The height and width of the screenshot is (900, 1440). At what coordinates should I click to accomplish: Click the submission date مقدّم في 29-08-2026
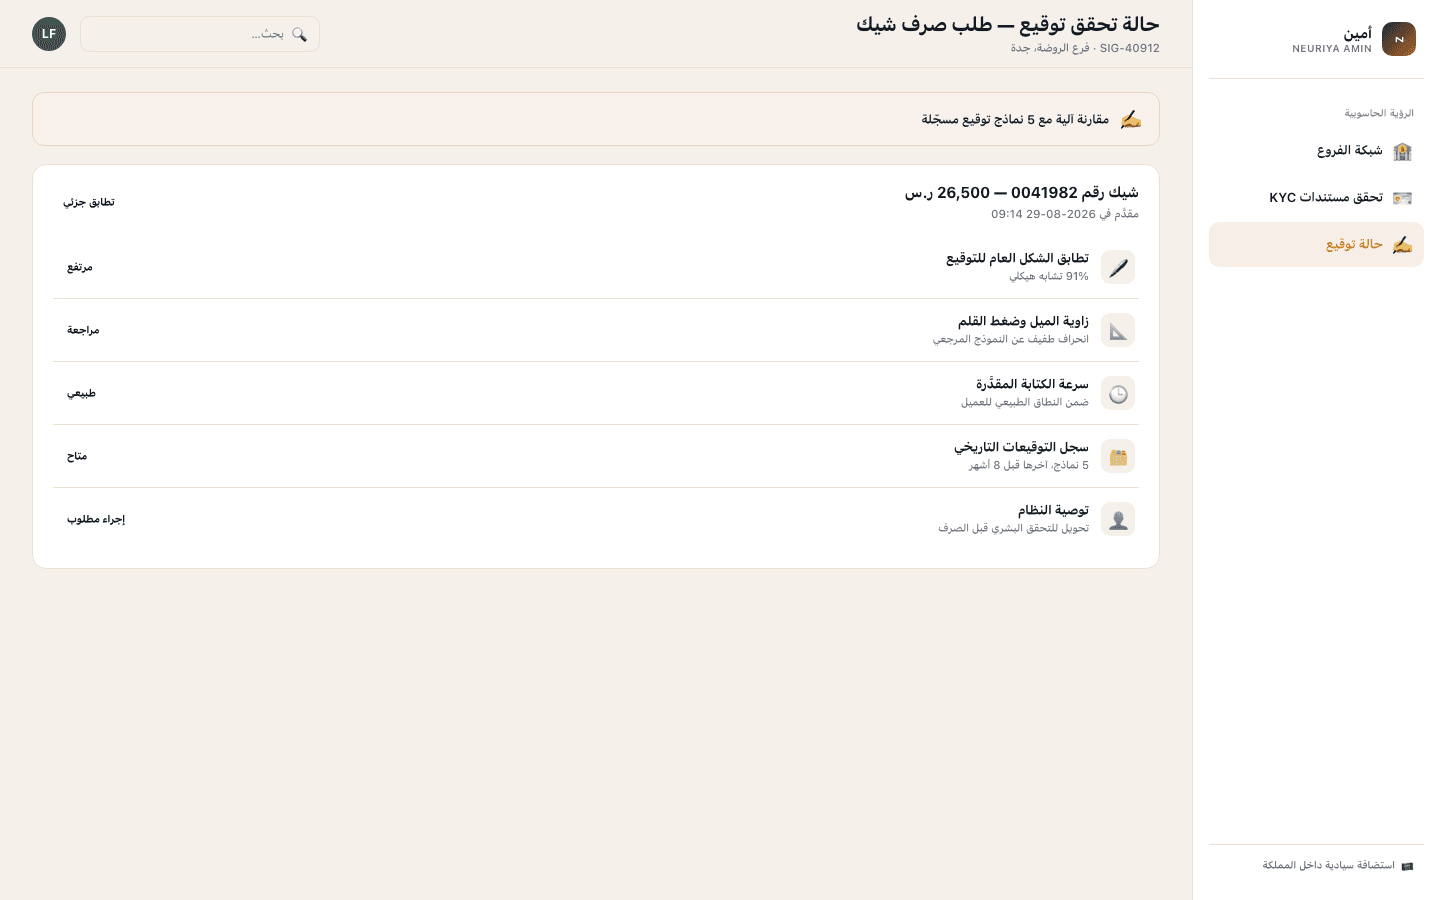tap(1065, 214)
